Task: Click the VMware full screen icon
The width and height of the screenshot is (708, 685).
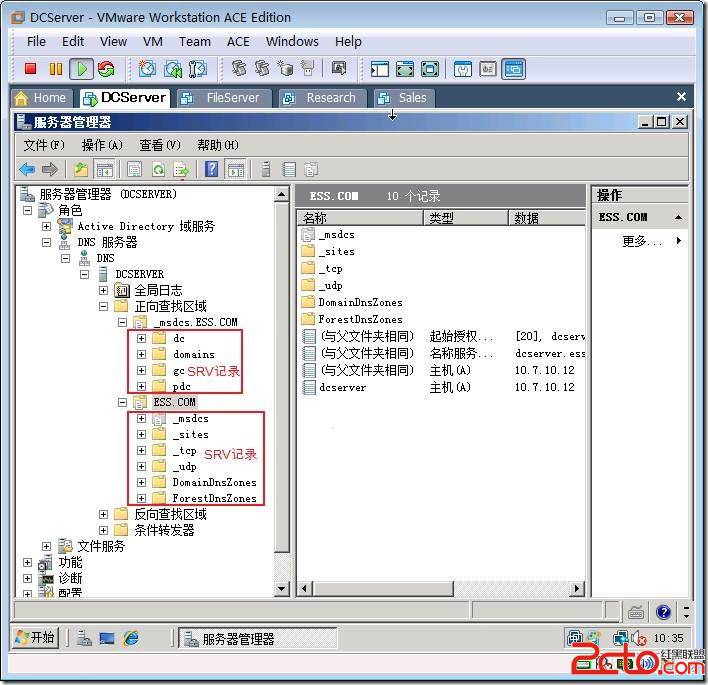Action: (429, 69)
